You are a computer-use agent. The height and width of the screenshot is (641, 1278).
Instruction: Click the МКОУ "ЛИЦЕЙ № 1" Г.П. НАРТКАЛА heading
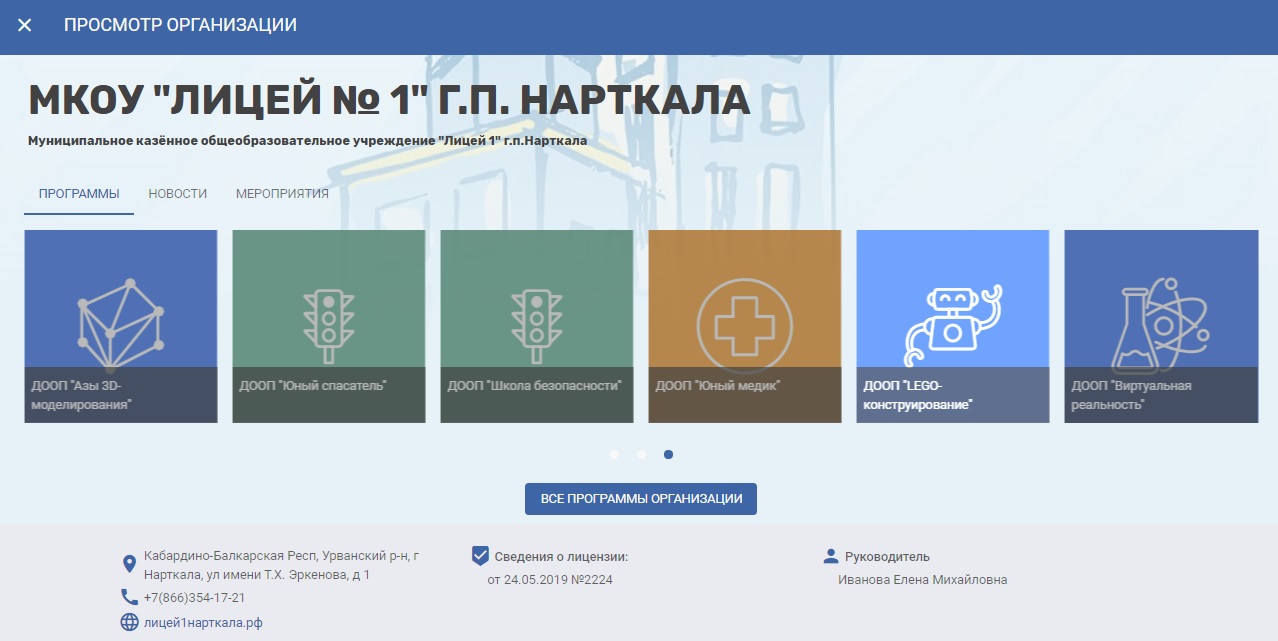[389, 101]
